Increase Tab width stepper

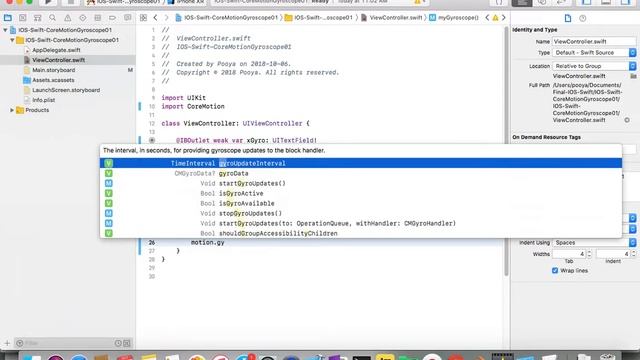click(589, 252)
